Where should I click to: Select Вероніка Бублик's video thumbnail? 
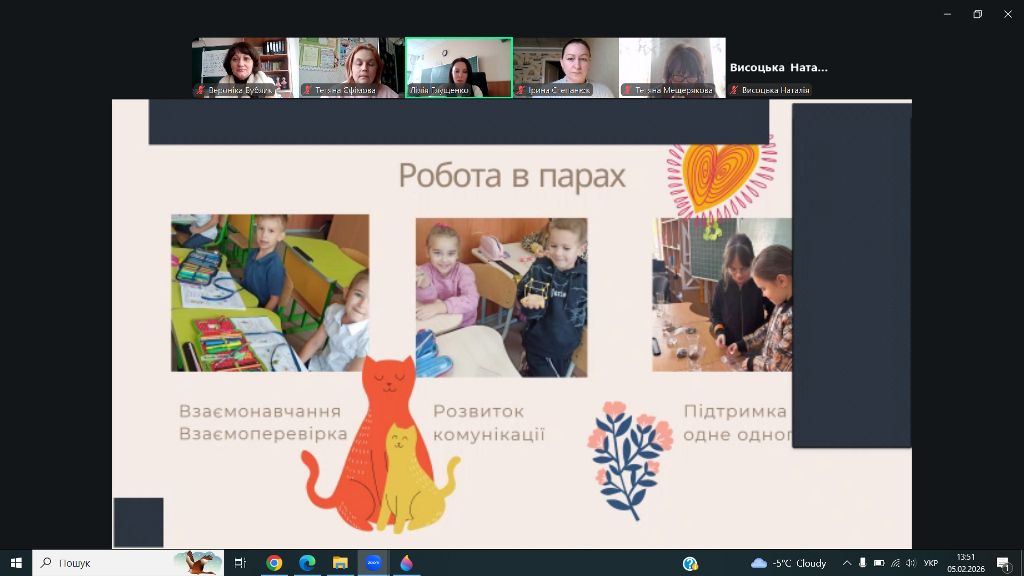point(245,67)
